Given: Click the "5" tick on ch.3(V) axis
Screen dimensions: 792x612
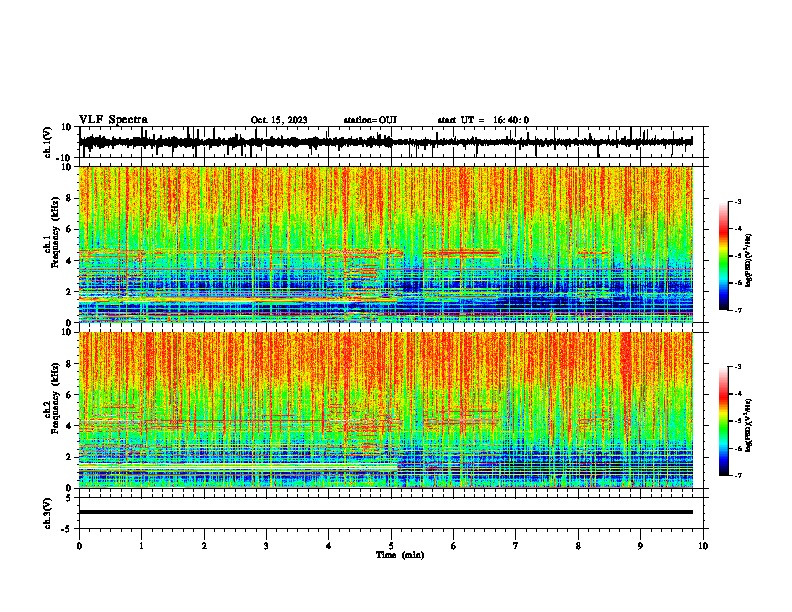Looking at the screenshot, I should (x=69, y=497).
